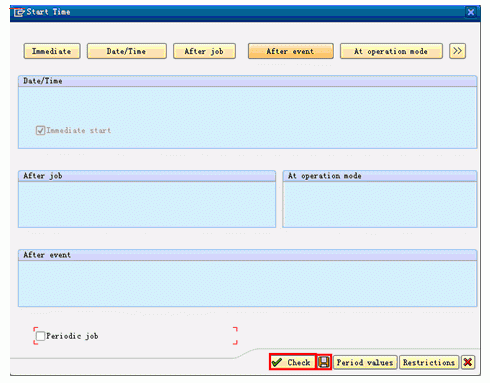This screenshot has height=383, width=490.
Task: Click the Save diskette icon
Action: 324,362
